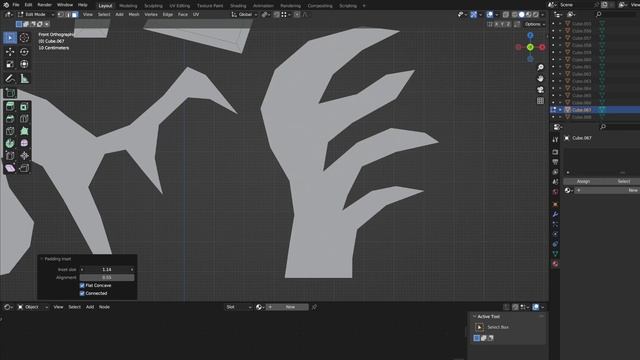
Task: Toggle the Flat Concave checkbox
Action: tap(82, 285)
